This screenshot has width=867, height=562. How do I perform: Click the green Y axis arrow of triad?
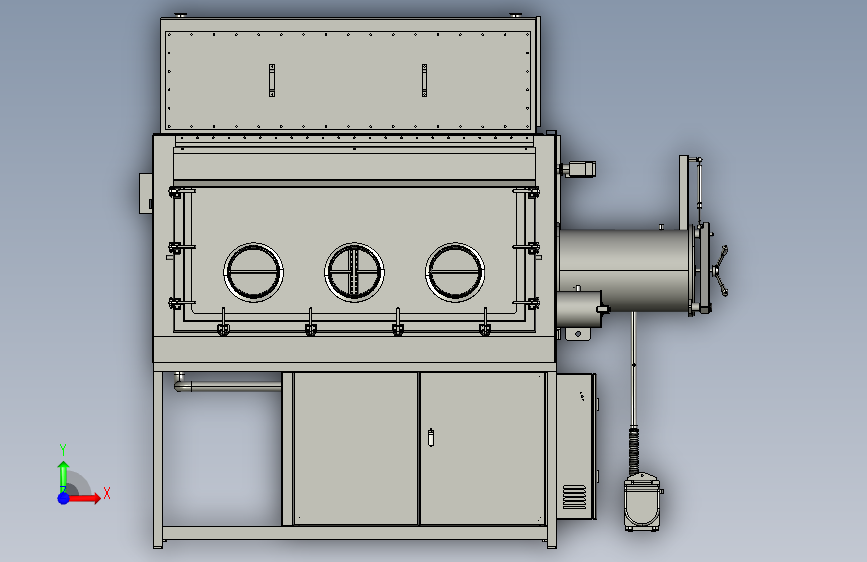63,475
